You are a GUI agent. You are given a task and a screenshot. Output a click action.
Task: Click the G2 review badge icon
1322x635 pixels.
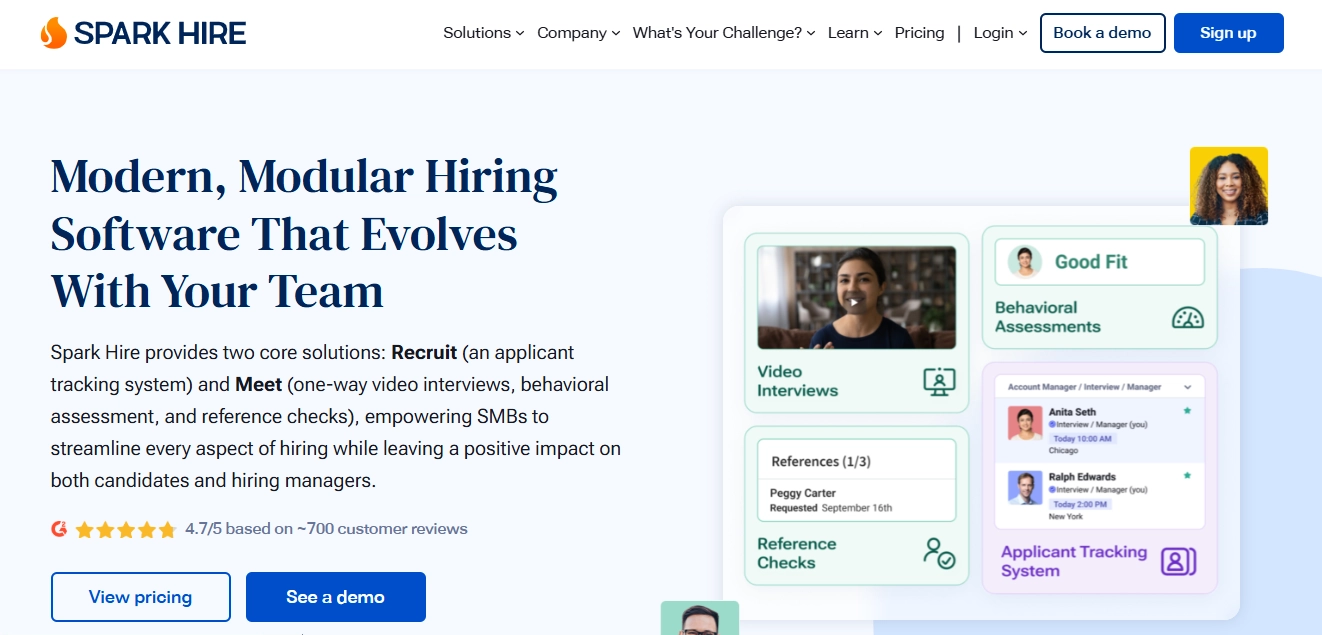point(59,529)
